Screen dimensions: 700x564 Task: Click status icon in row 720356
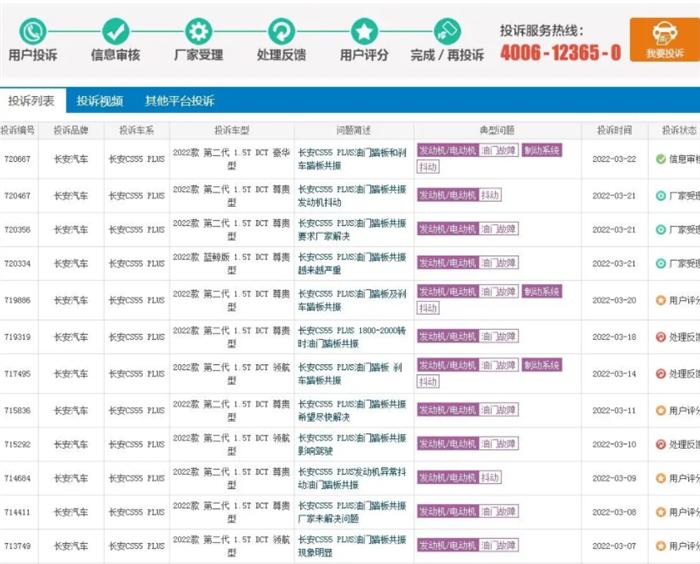point(661,230)
